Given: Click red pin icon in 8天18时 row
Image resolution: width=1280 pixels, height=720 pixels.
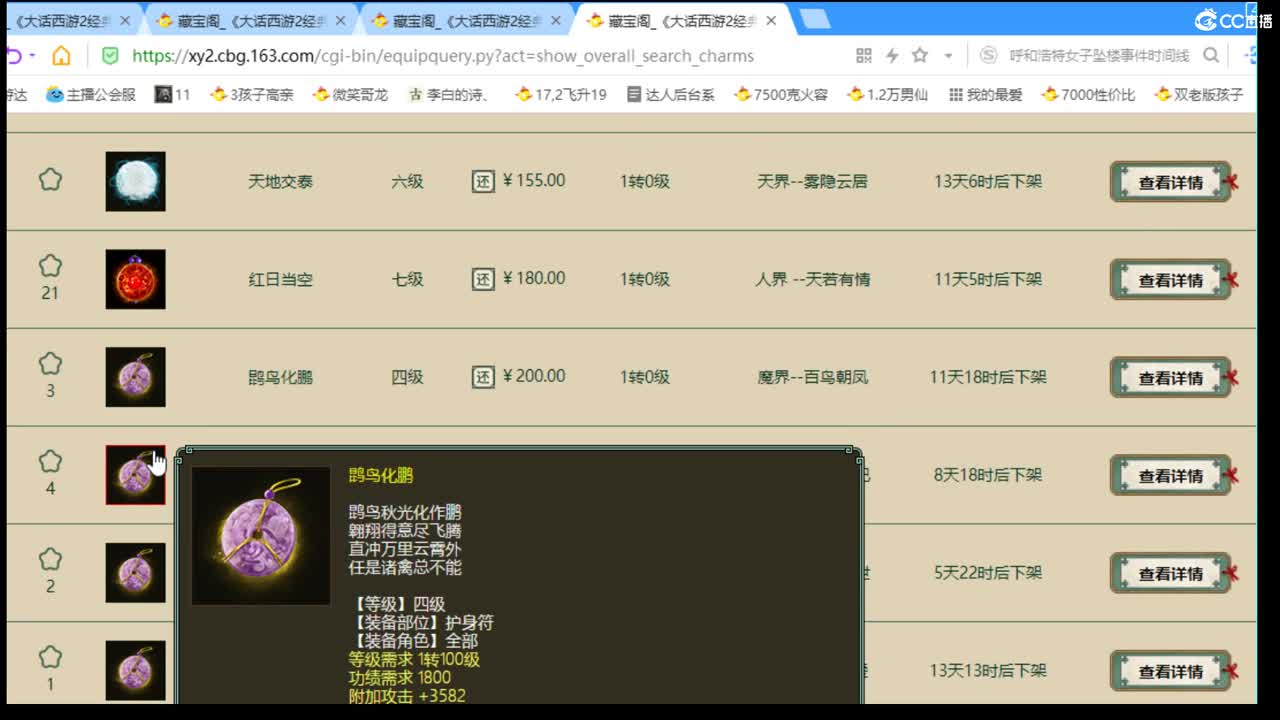Looking at the screenshot, I should click(1231, 476).
